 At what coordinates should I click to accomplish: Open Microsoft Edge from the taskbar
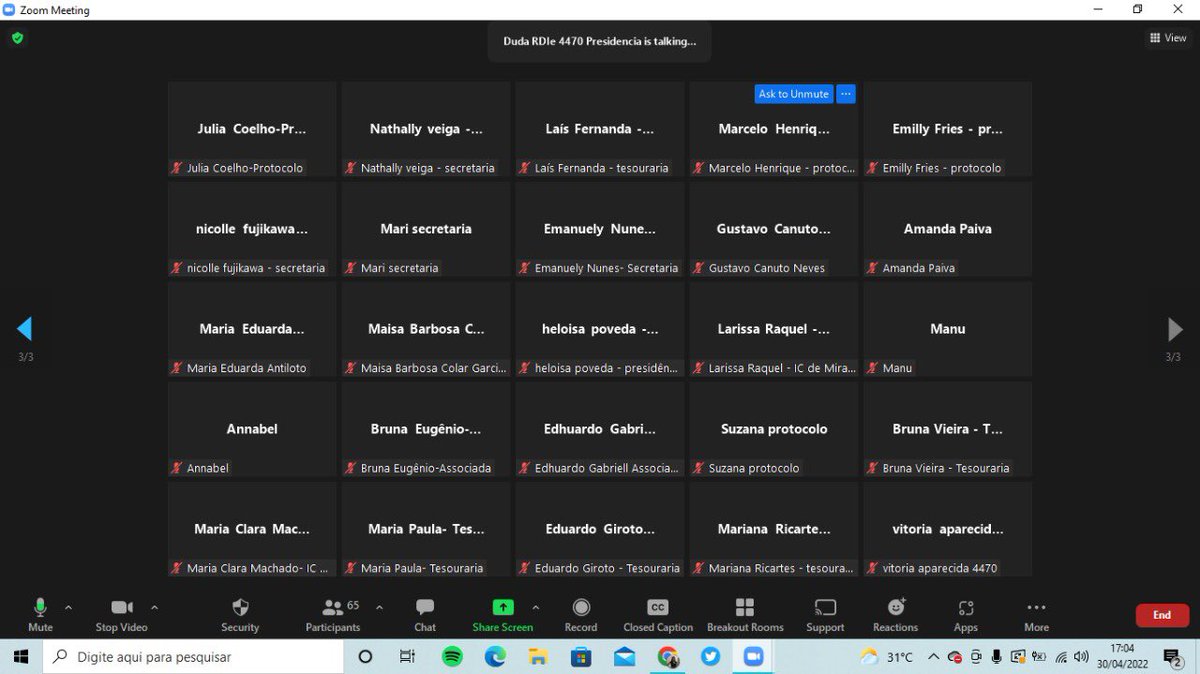point(495,657)
